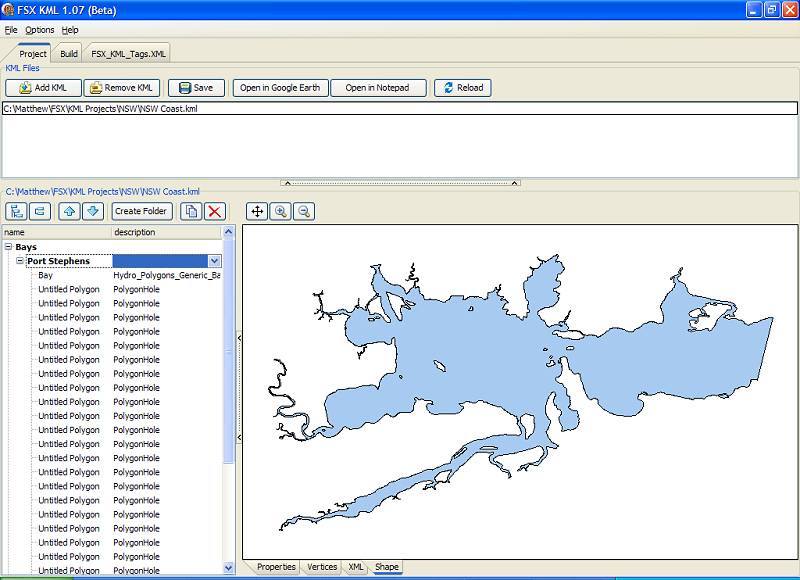Image resolution: width=800 pixels, height=580 pixels.
Task: Select the Bay item in tree
Action: pyautogui.click(x=46, y=275)
